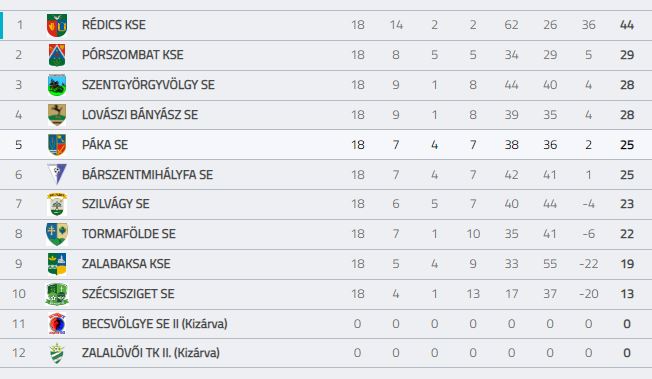Open the RÉDICS KSE team link
Image resolution: width=652 pixels, height=379 pixels.
114,25
